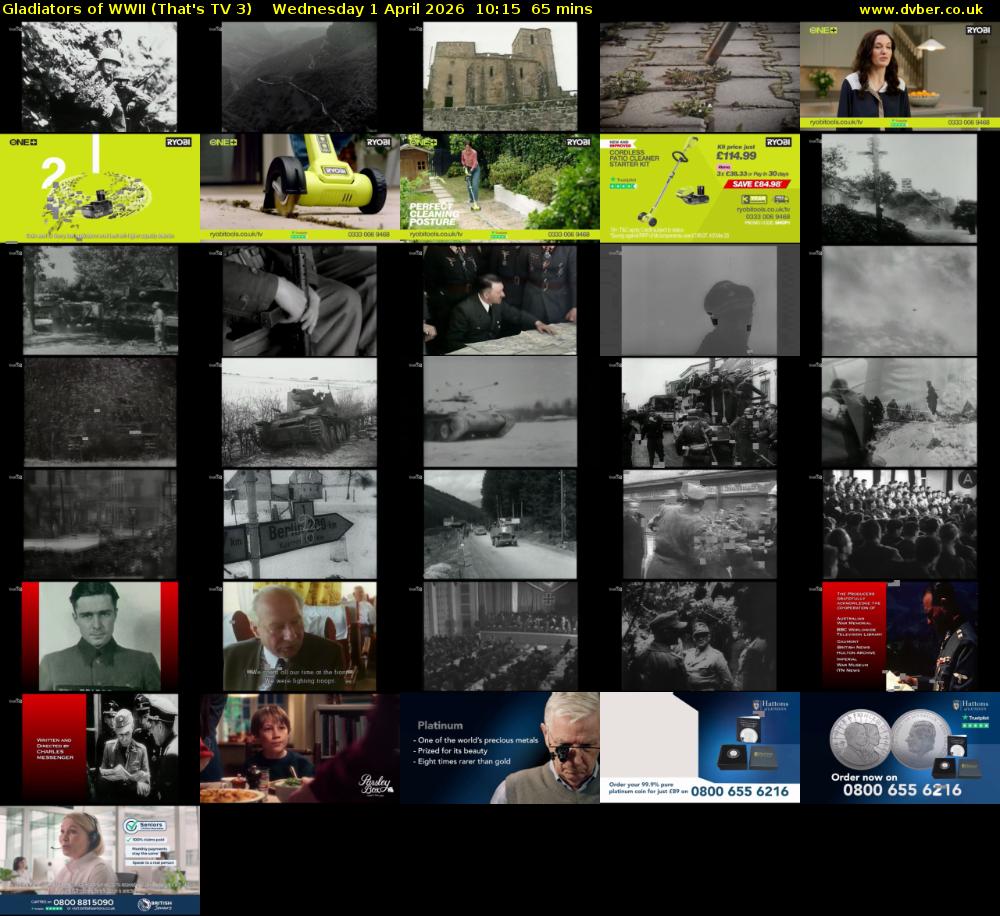Select the elderly man interview thumbnail

click(299, 636)
